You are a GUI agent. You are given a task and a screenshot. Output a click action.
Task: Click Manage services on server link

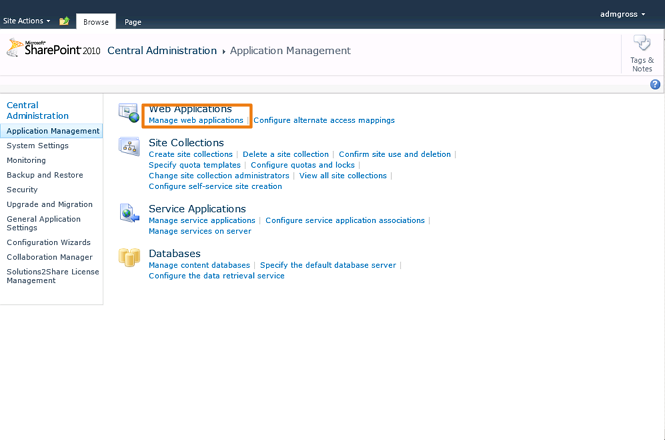[200, 231]
